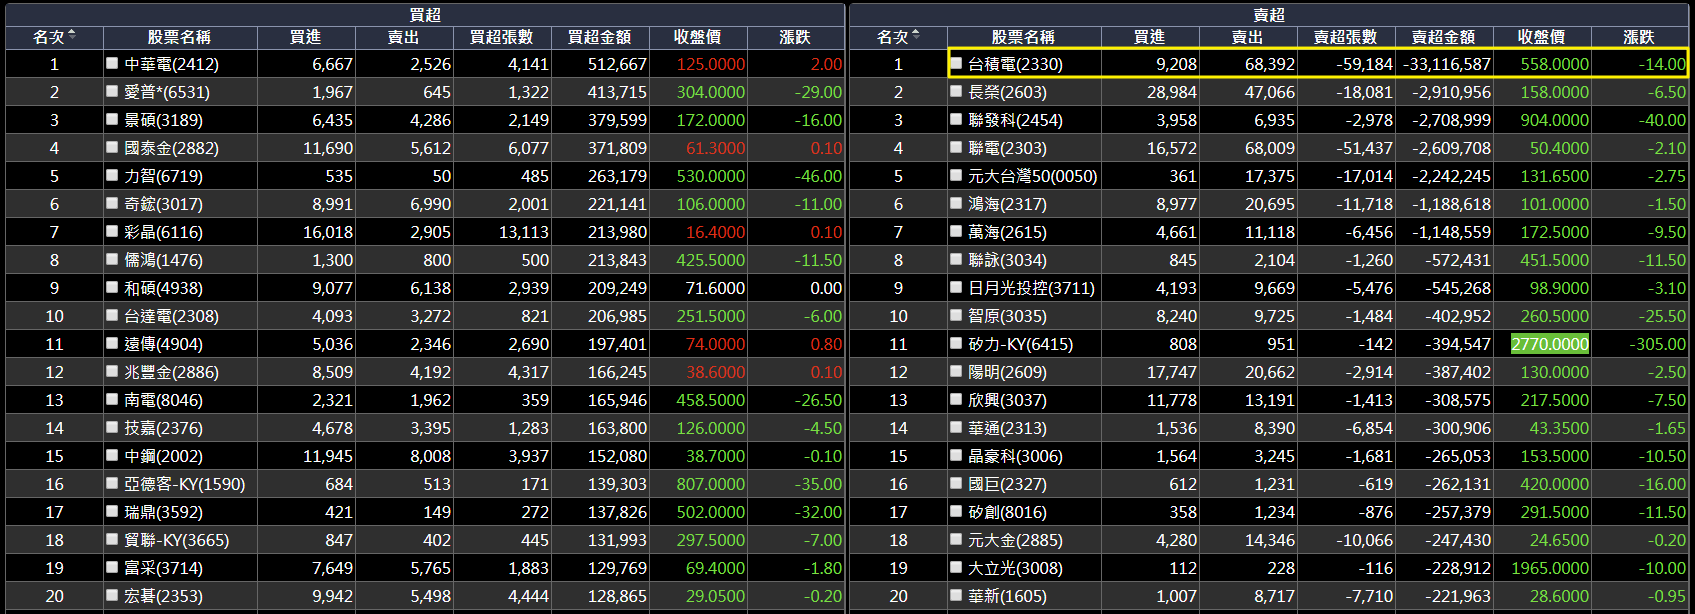This screenshot has width=1695, height=614.
Task: Click 股票名稱 header in 買超 table
Action: (179, 37)
